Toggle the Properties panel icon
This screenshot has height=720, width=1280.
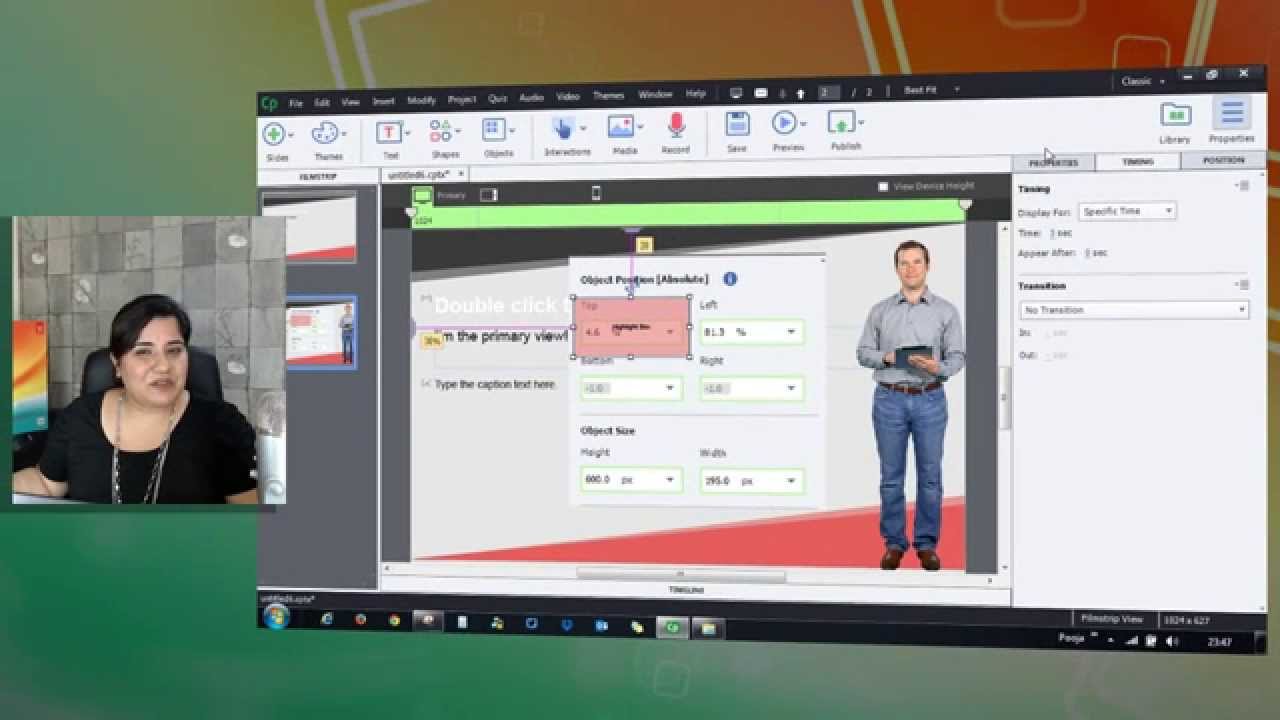[1232, 113]
